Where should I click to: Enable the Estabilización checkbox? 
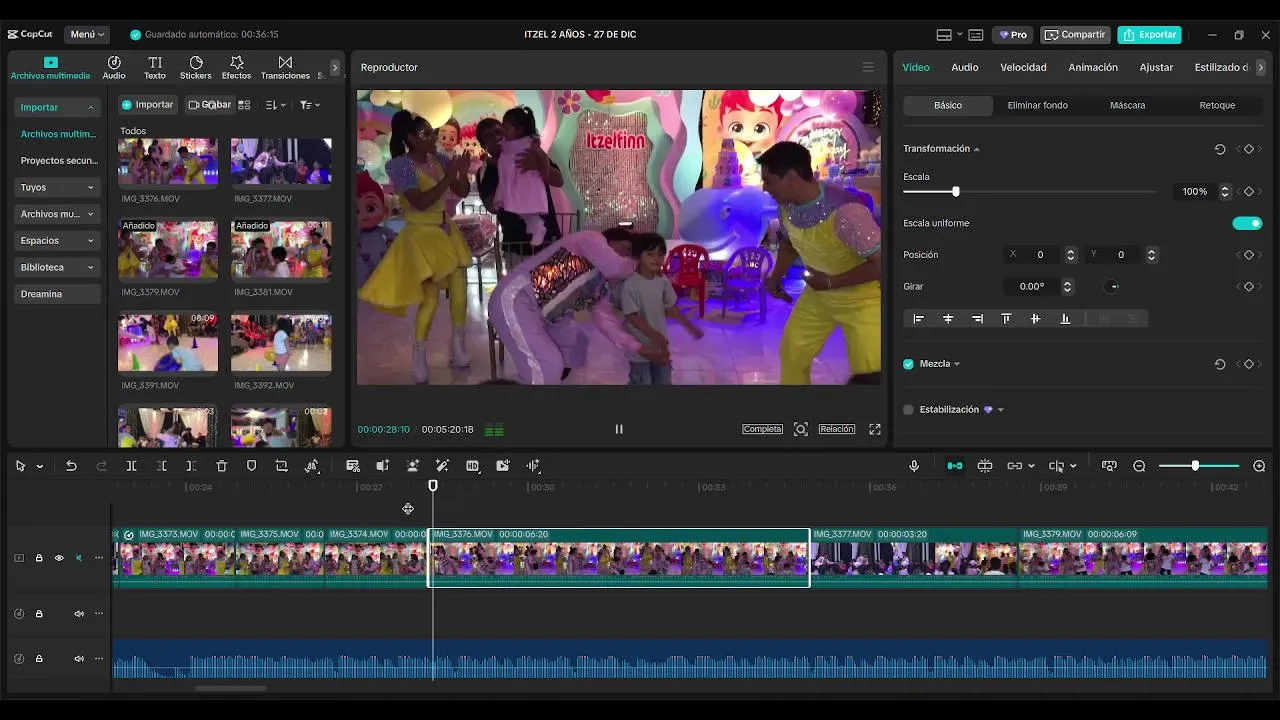click(x=908, y=410)
